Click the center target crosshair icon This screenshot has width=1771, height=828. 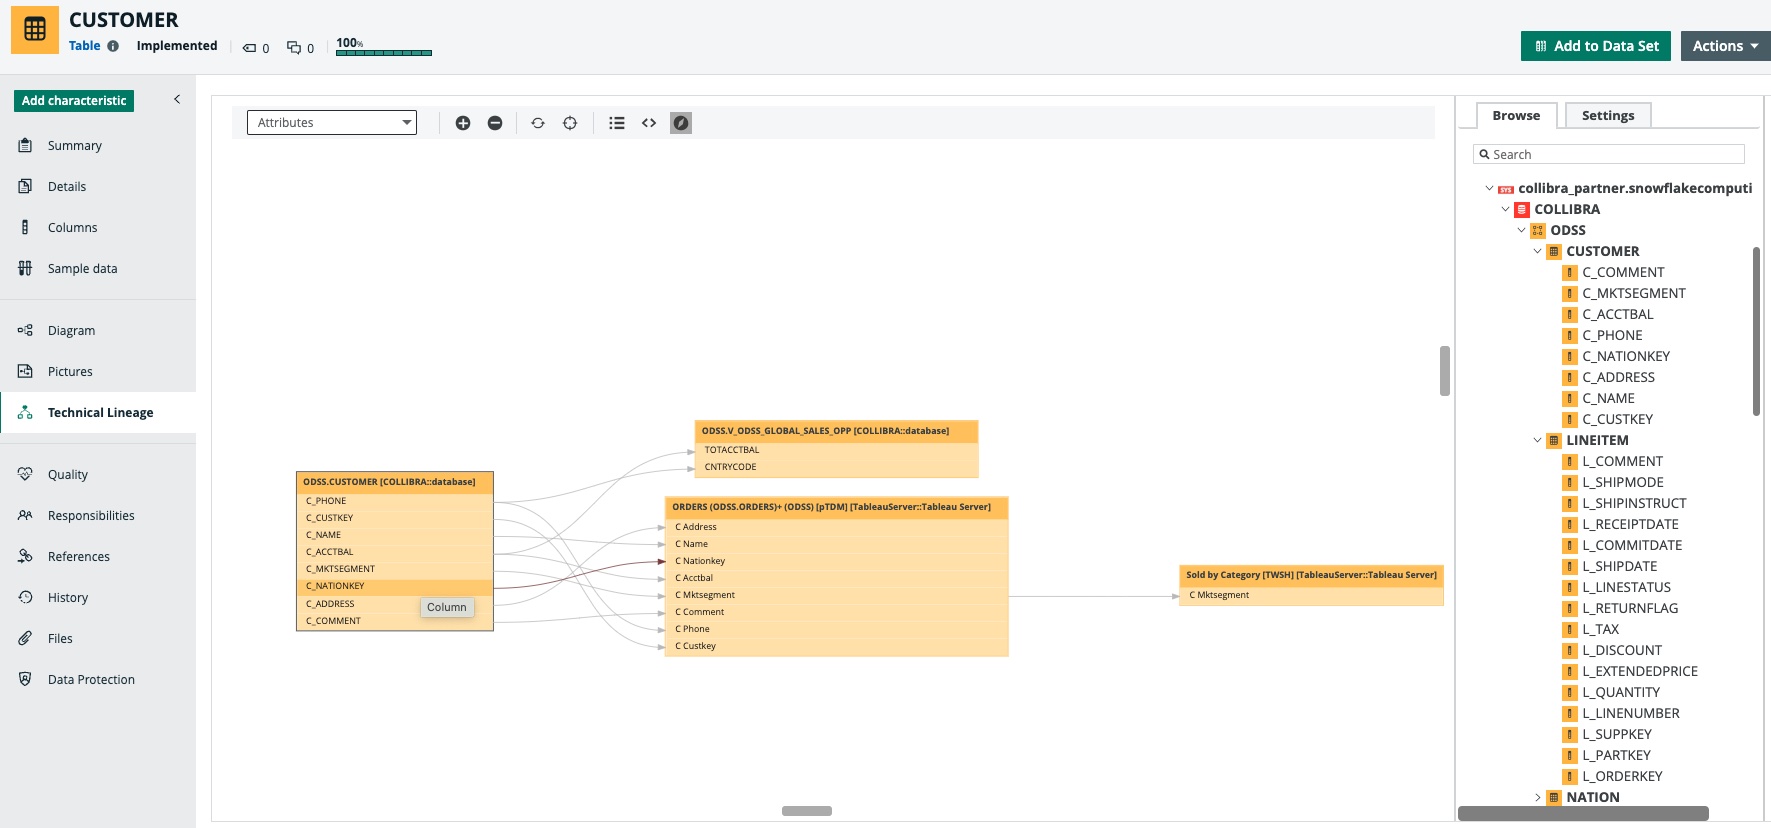(x=570, y=123)
